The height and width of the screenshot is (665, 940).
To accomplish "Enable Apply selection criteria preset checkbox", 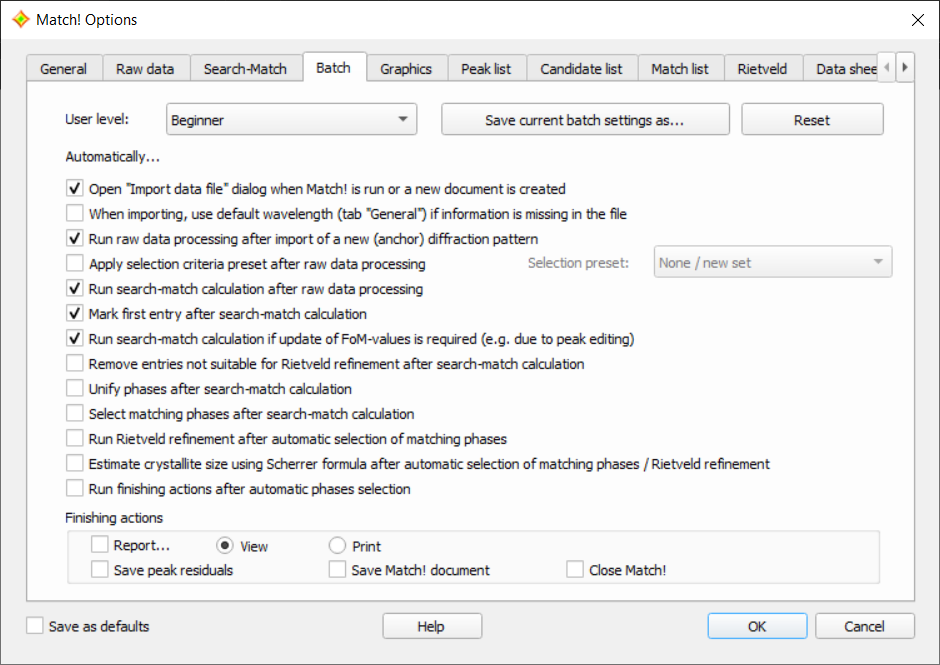I will click(x=74, y=263).
